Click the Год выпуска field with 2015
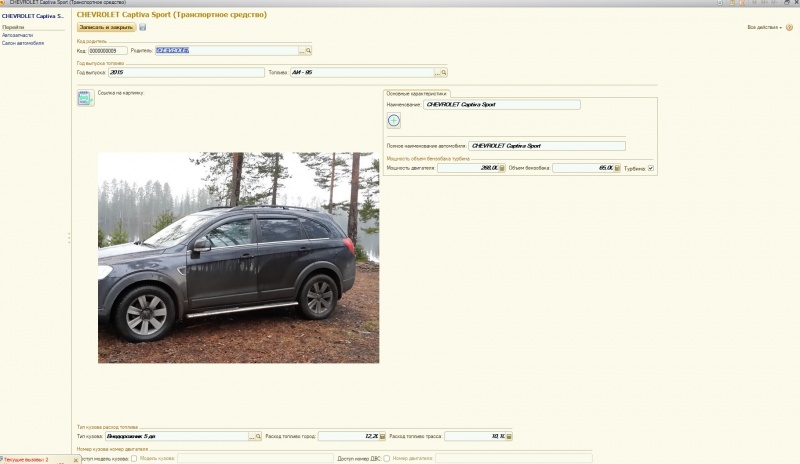The height and width of the screenshot is (464, 800). coord(186,72)
